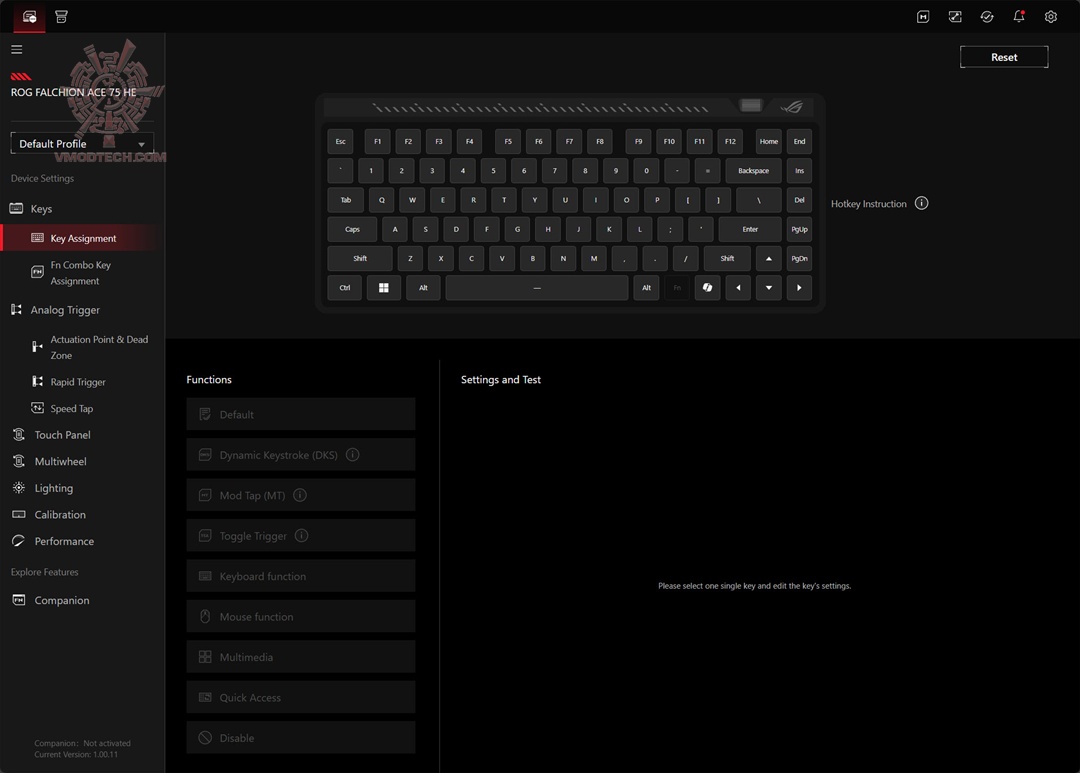
Task: Open Key Assignment page
Action: pos(82,238)
